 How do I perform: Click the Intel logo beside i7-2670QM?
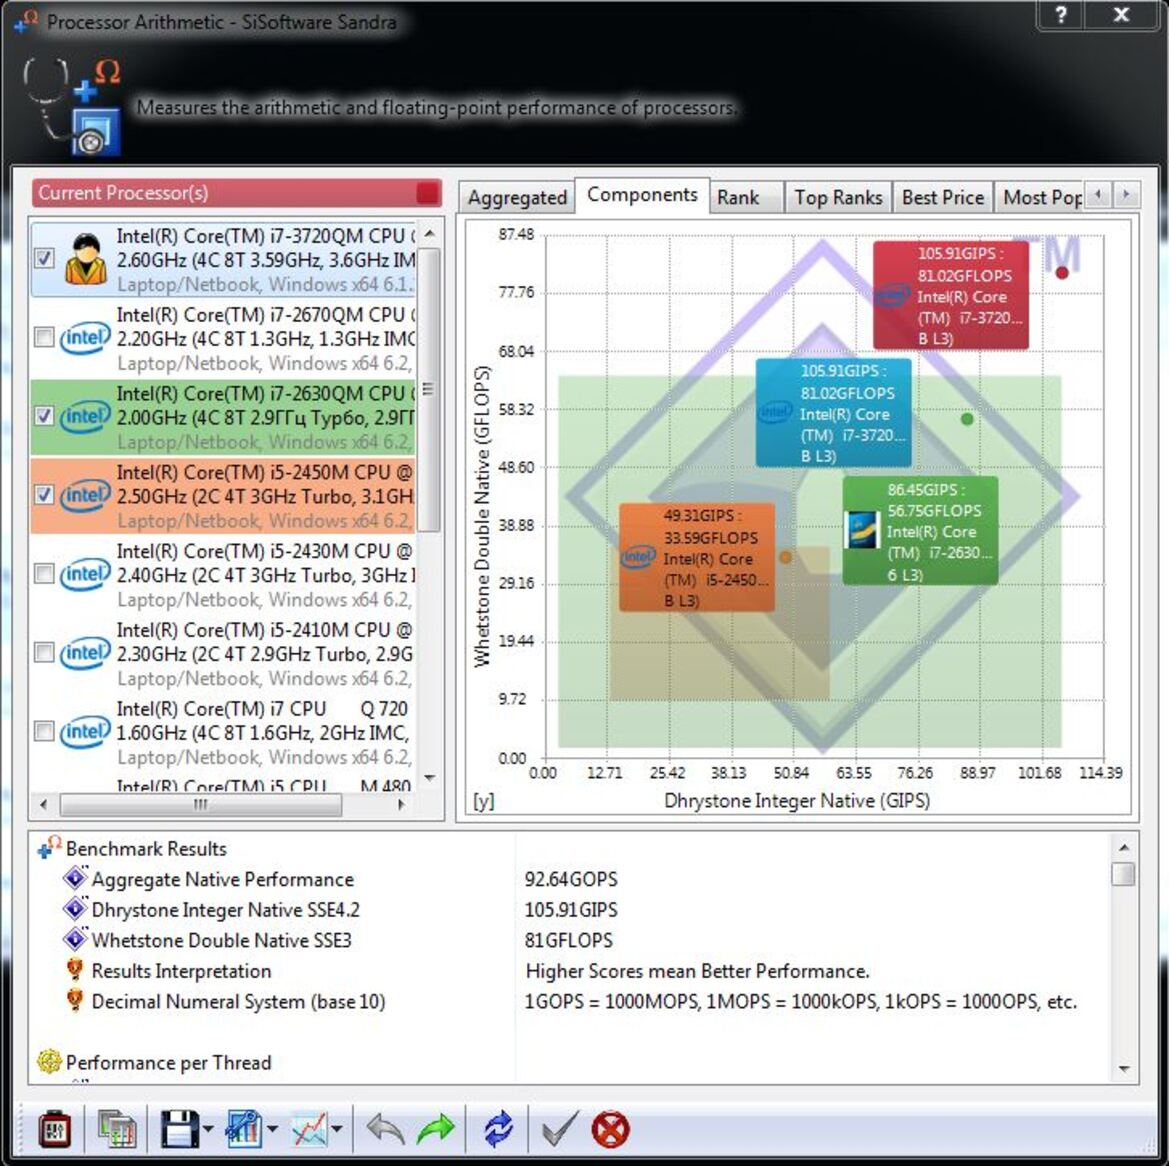[x=85, y=338]
